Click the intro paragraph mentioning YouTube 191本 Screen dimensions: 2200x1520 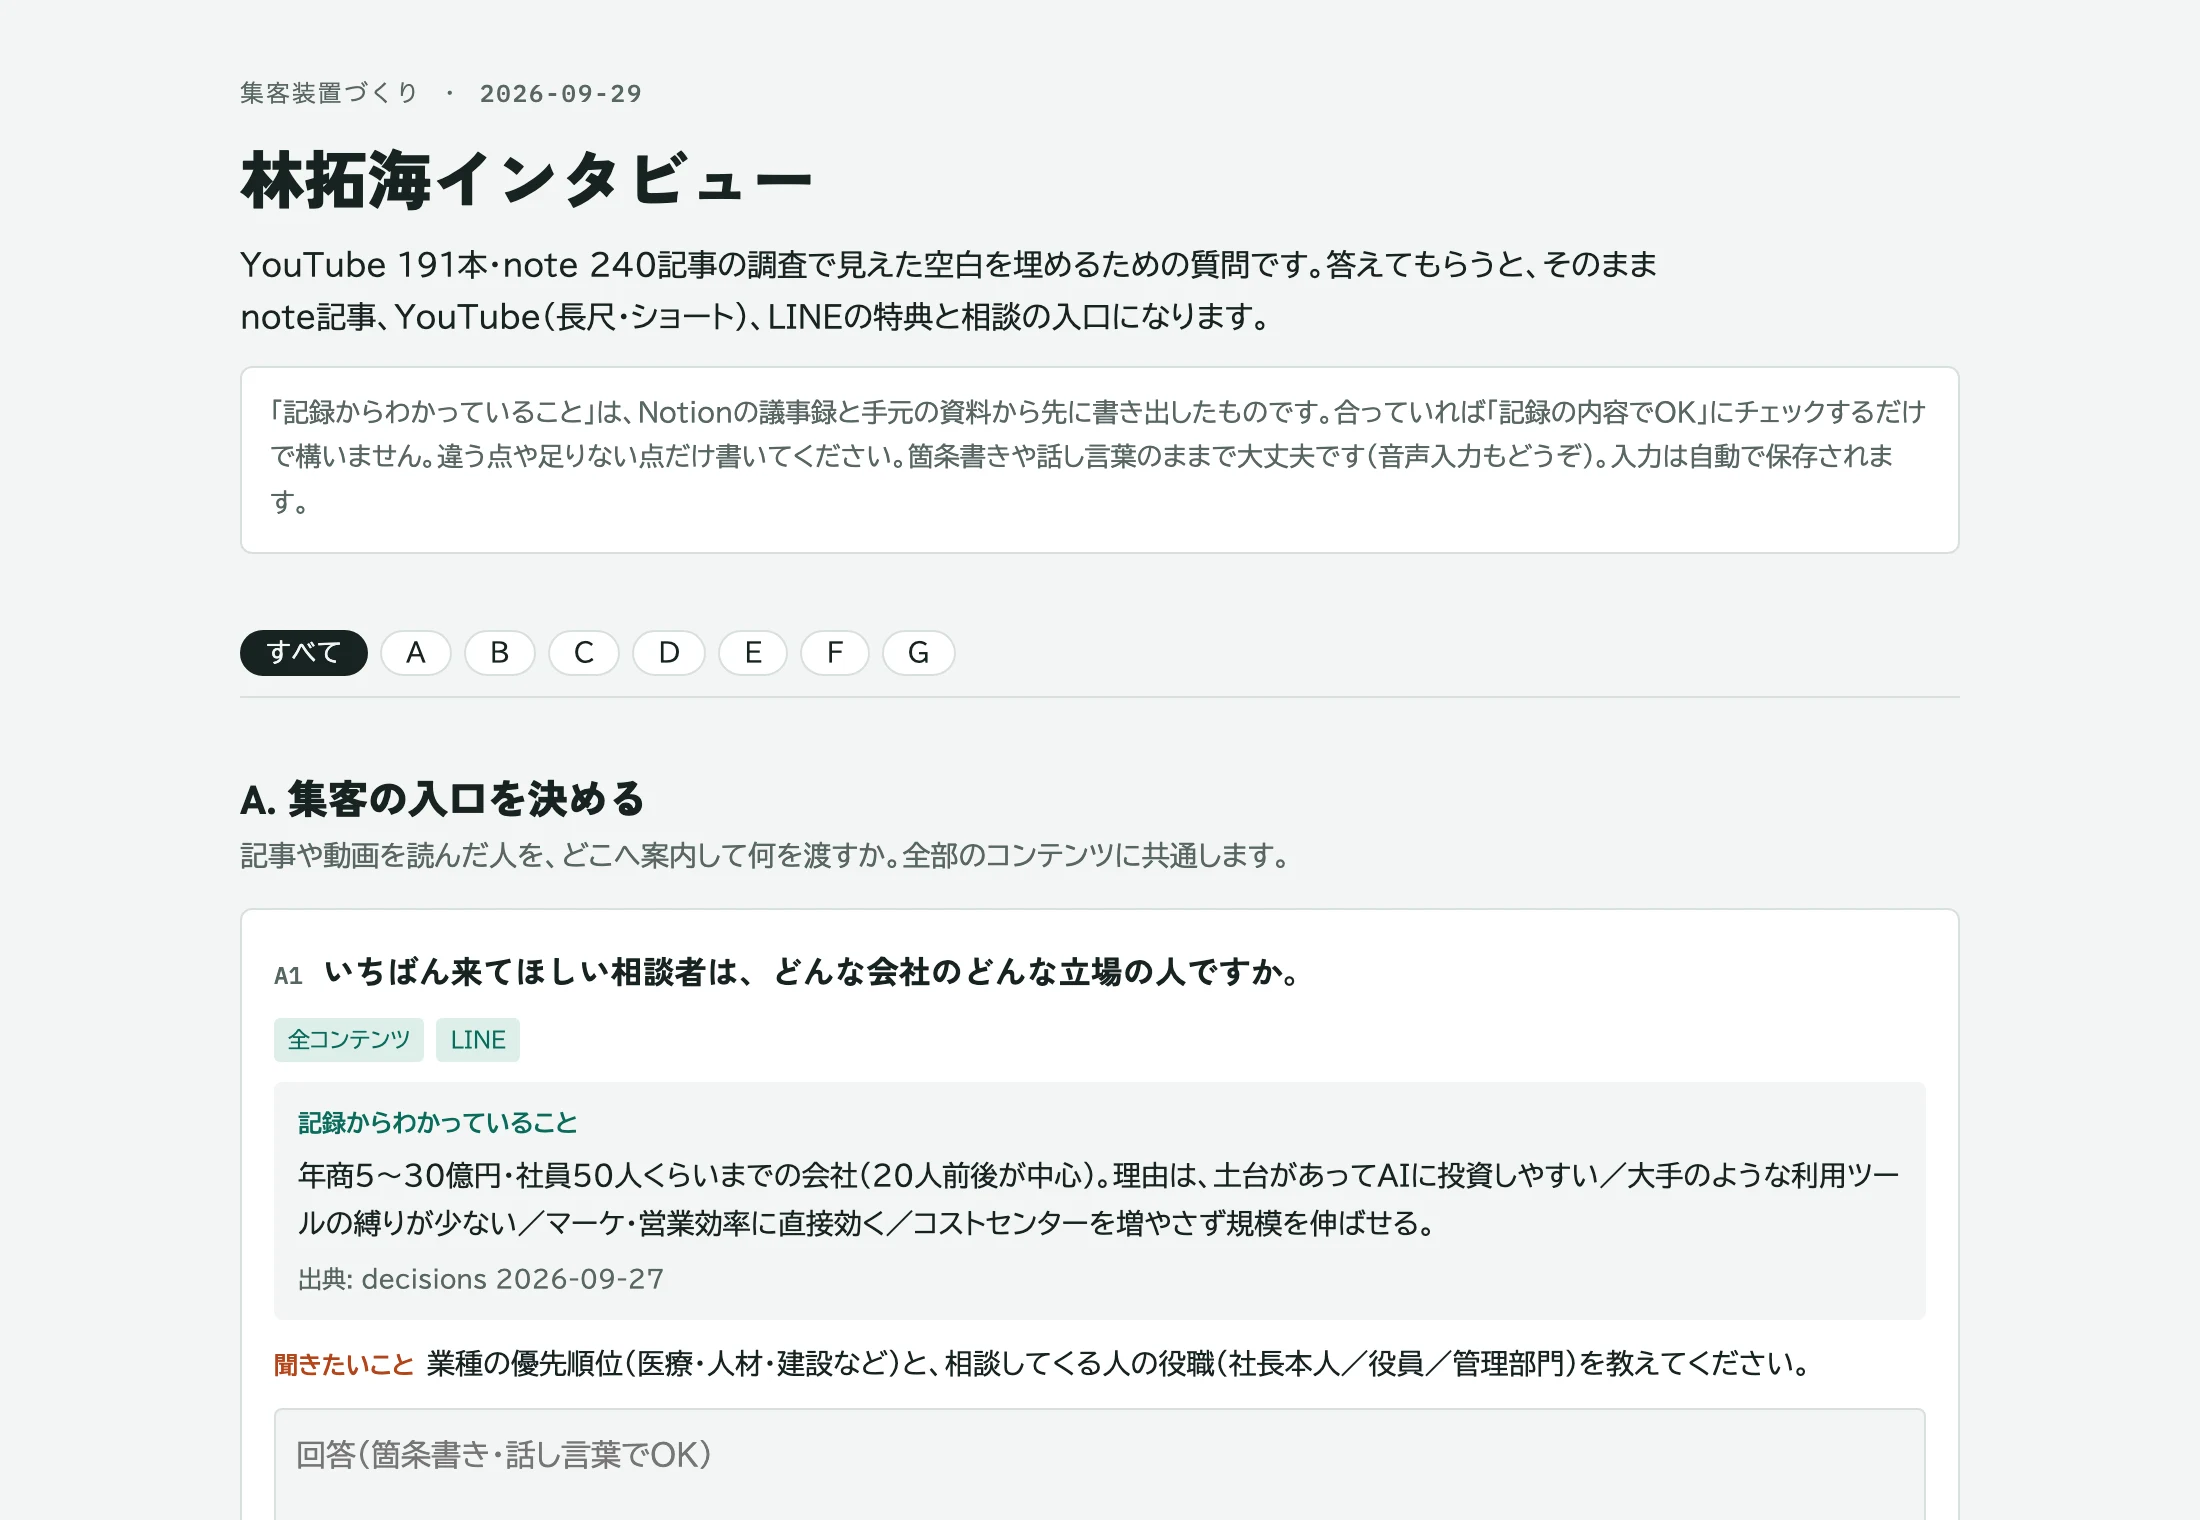[949, 291]
